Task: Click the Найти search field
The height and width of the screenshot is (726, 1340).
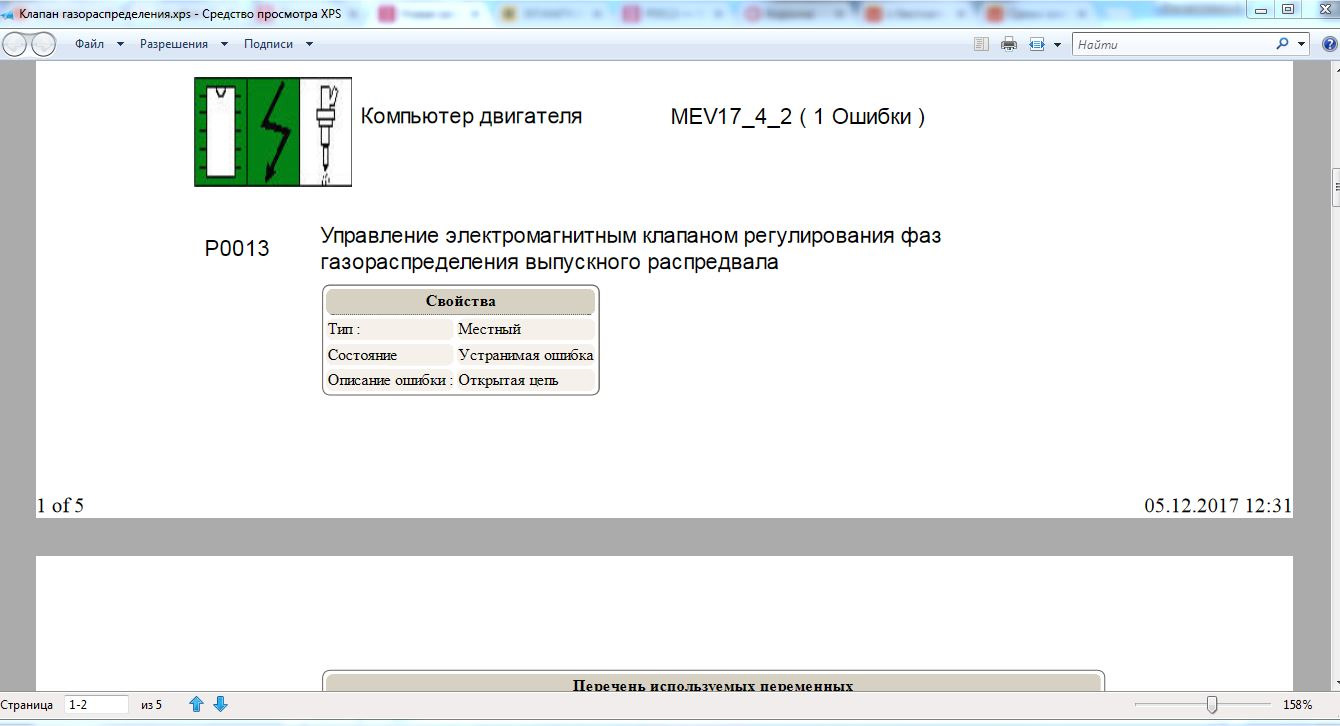Action: pos(1172,44)
